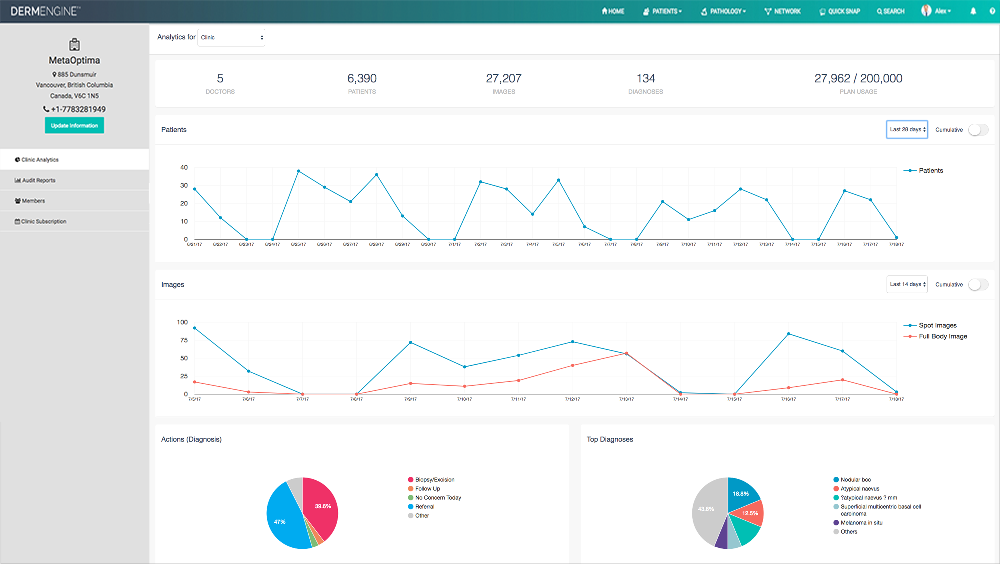1000x564 pixels.
Task: Enable Cumulative switch for Images chart
Action: tap(978, 285)
